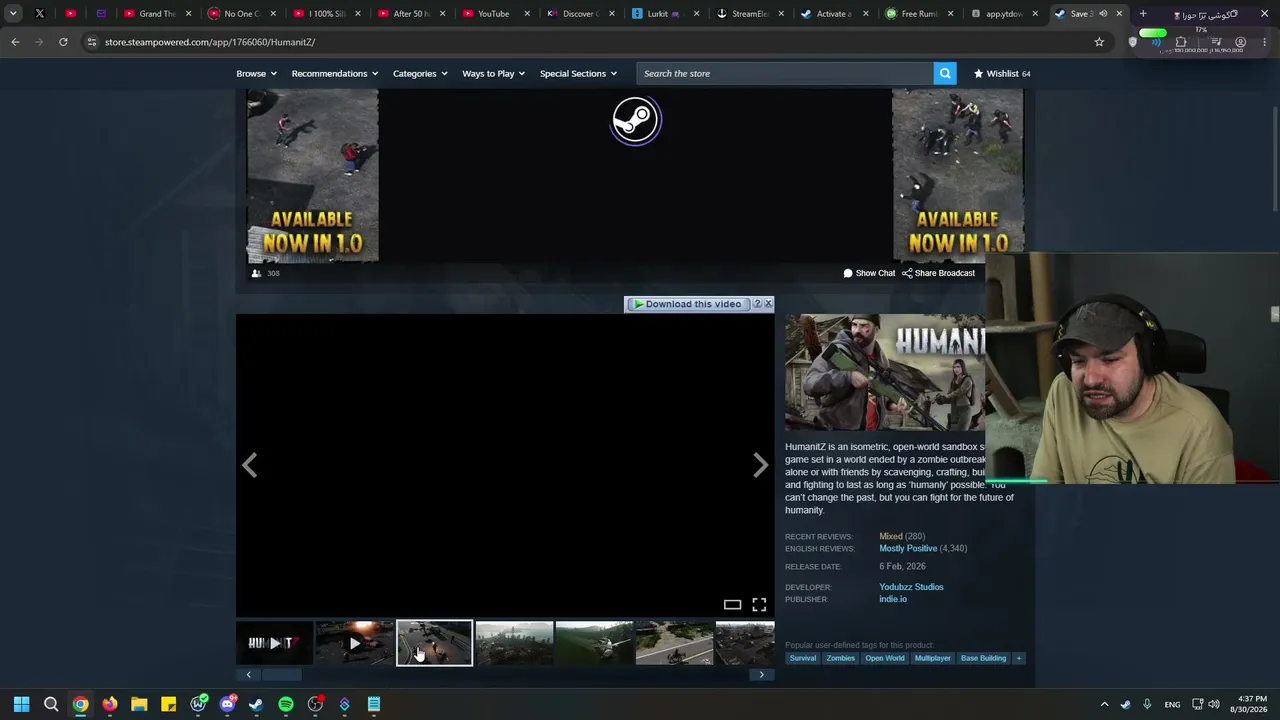Image resolution: width=1280 pixels, height=720 pixels.
Task: Open the Mostly Positive English reviews link
Action: [908, 548]
